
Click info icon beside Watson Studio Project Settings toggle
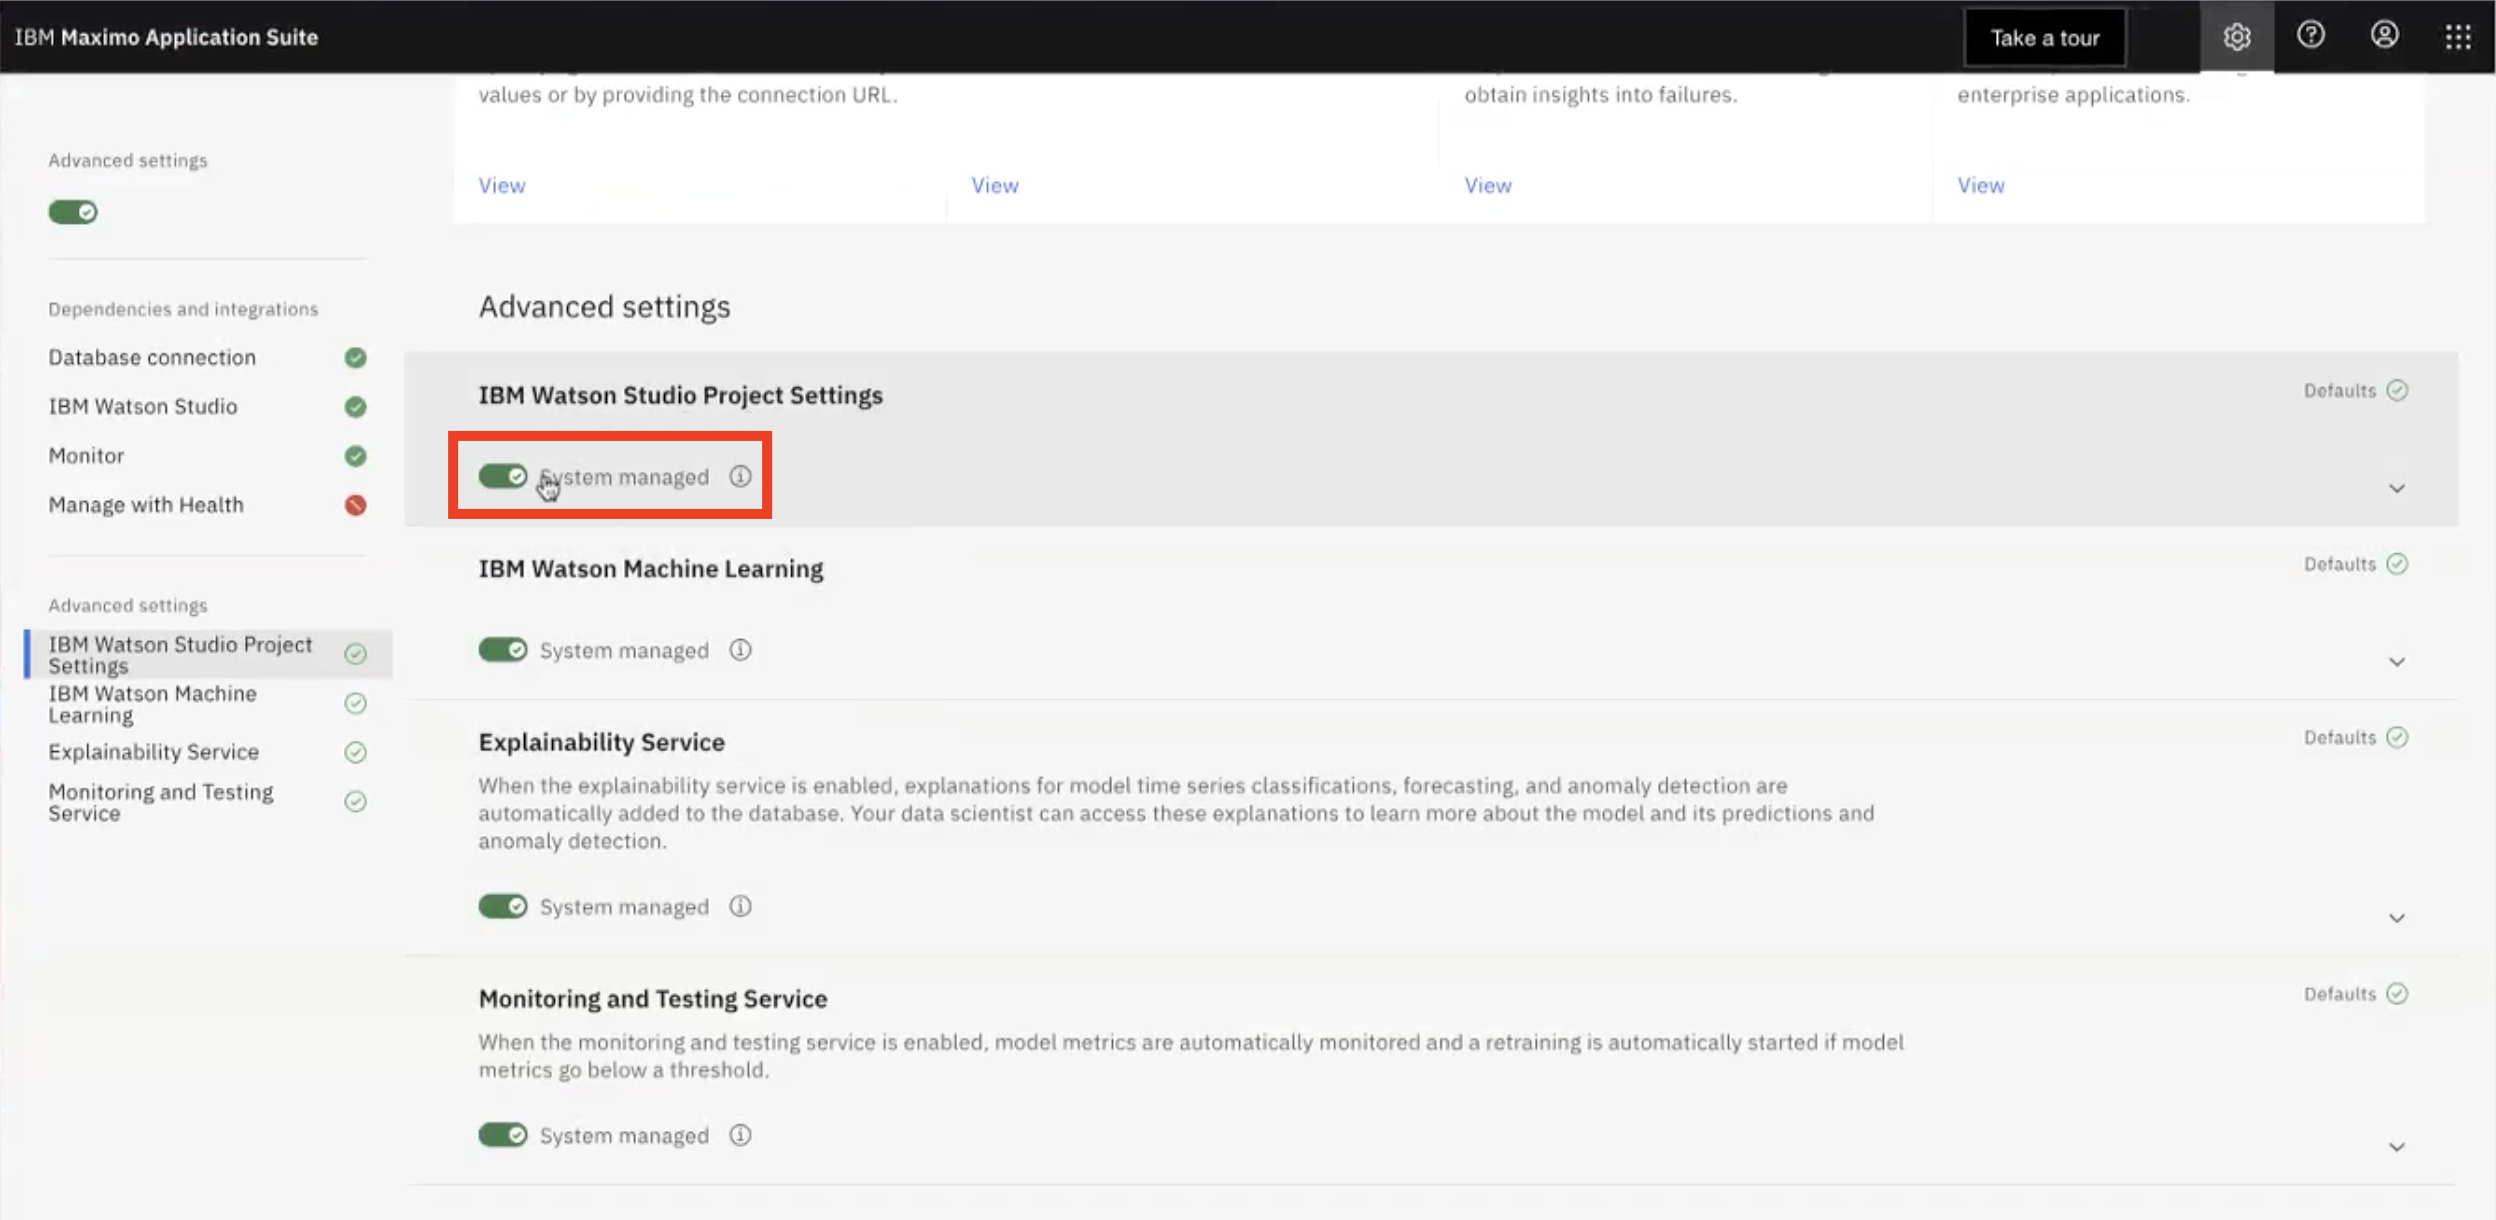(740, 476)
